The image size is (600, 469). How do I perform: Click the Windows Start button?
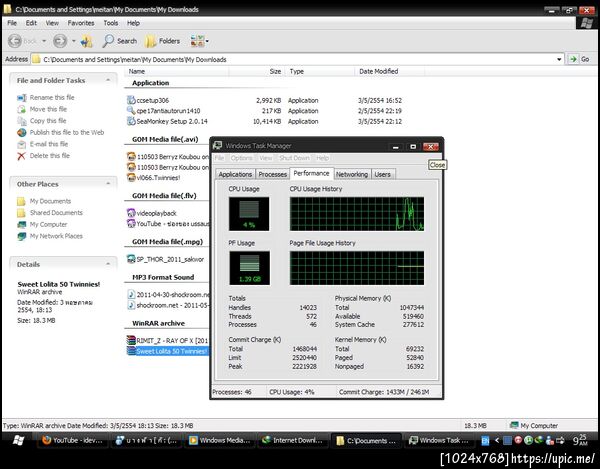click(x=18, y=440)
